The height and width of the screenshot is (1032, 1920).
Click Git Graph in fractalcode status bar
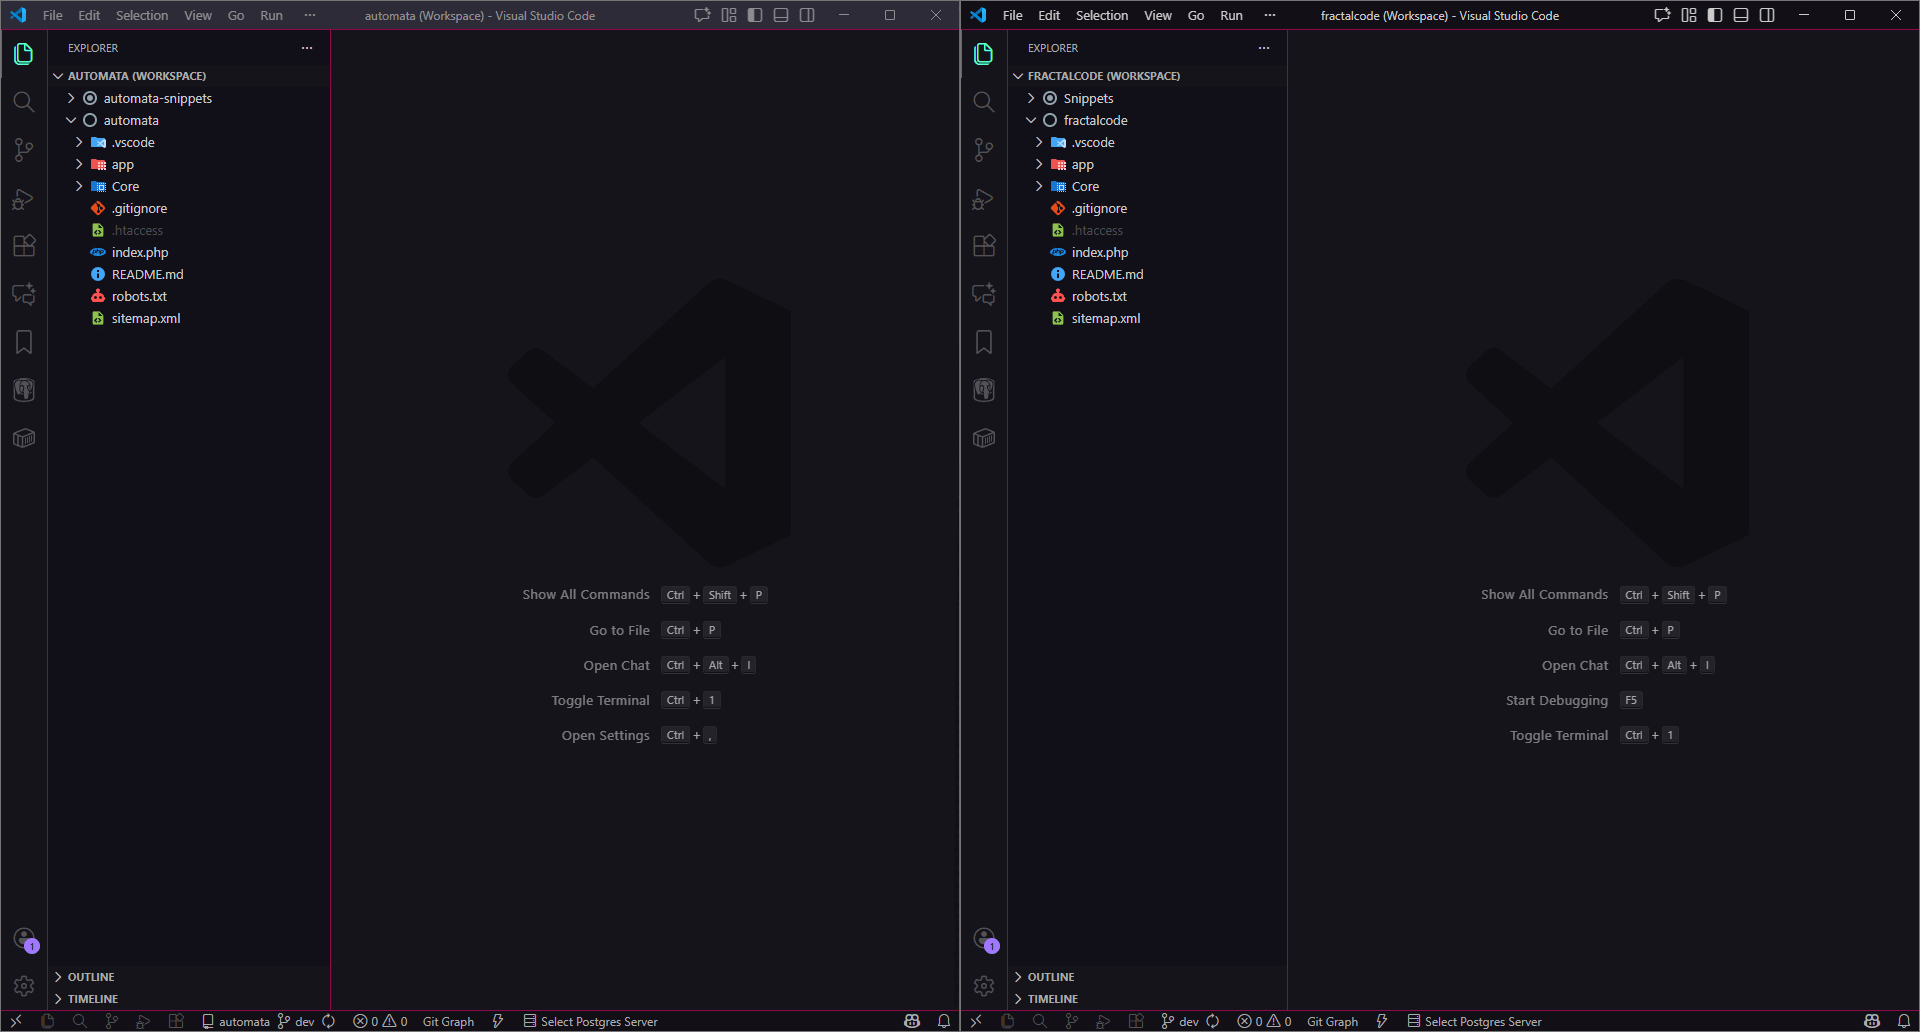pyautogui.click(x=1332, y=1021)
